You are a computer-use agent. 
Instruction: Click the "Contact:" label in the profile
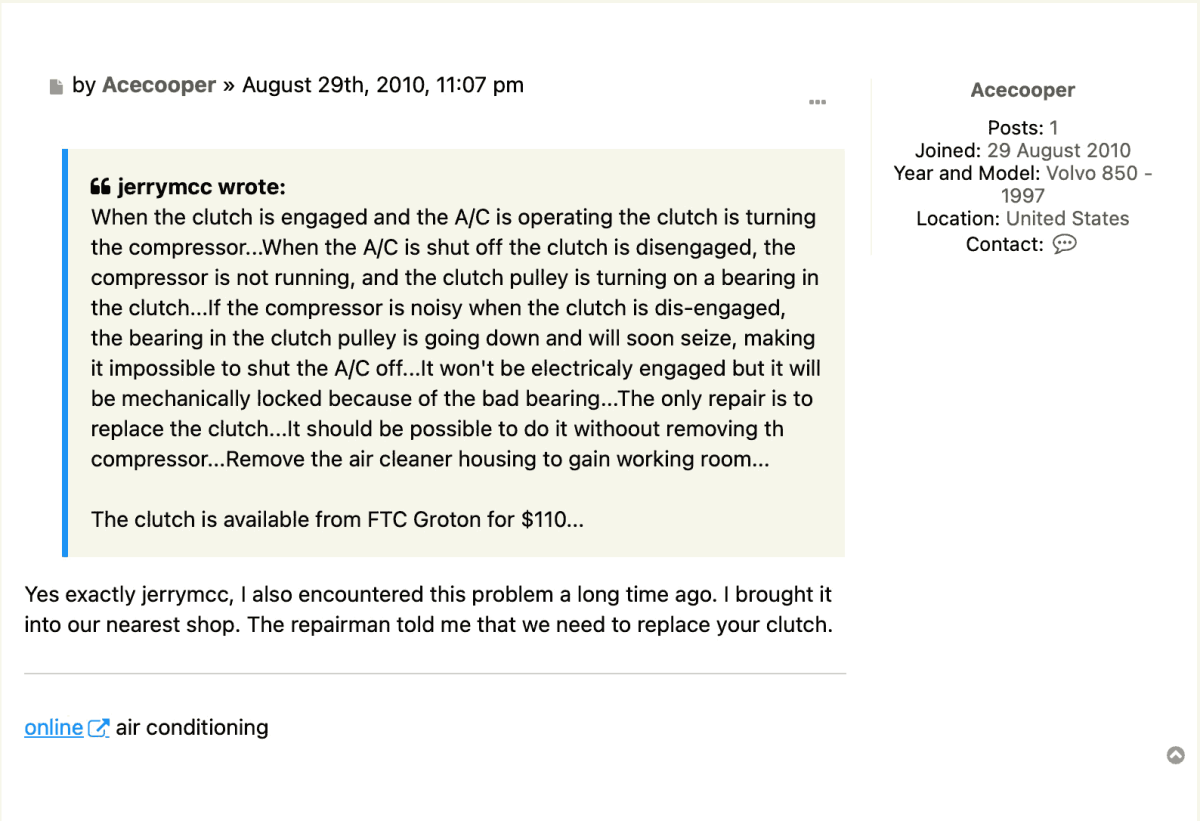1005,244
